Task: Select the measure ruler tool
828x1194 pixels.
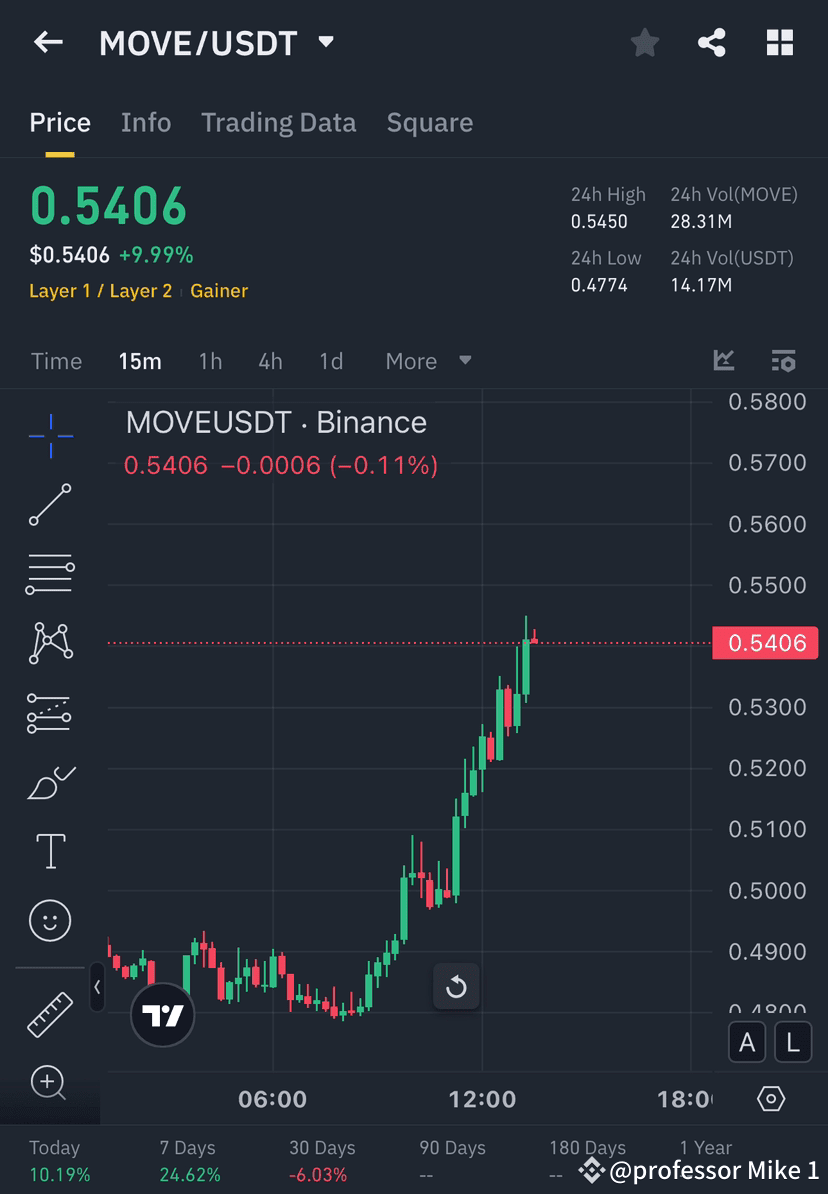Action: tap(50, 1014)
